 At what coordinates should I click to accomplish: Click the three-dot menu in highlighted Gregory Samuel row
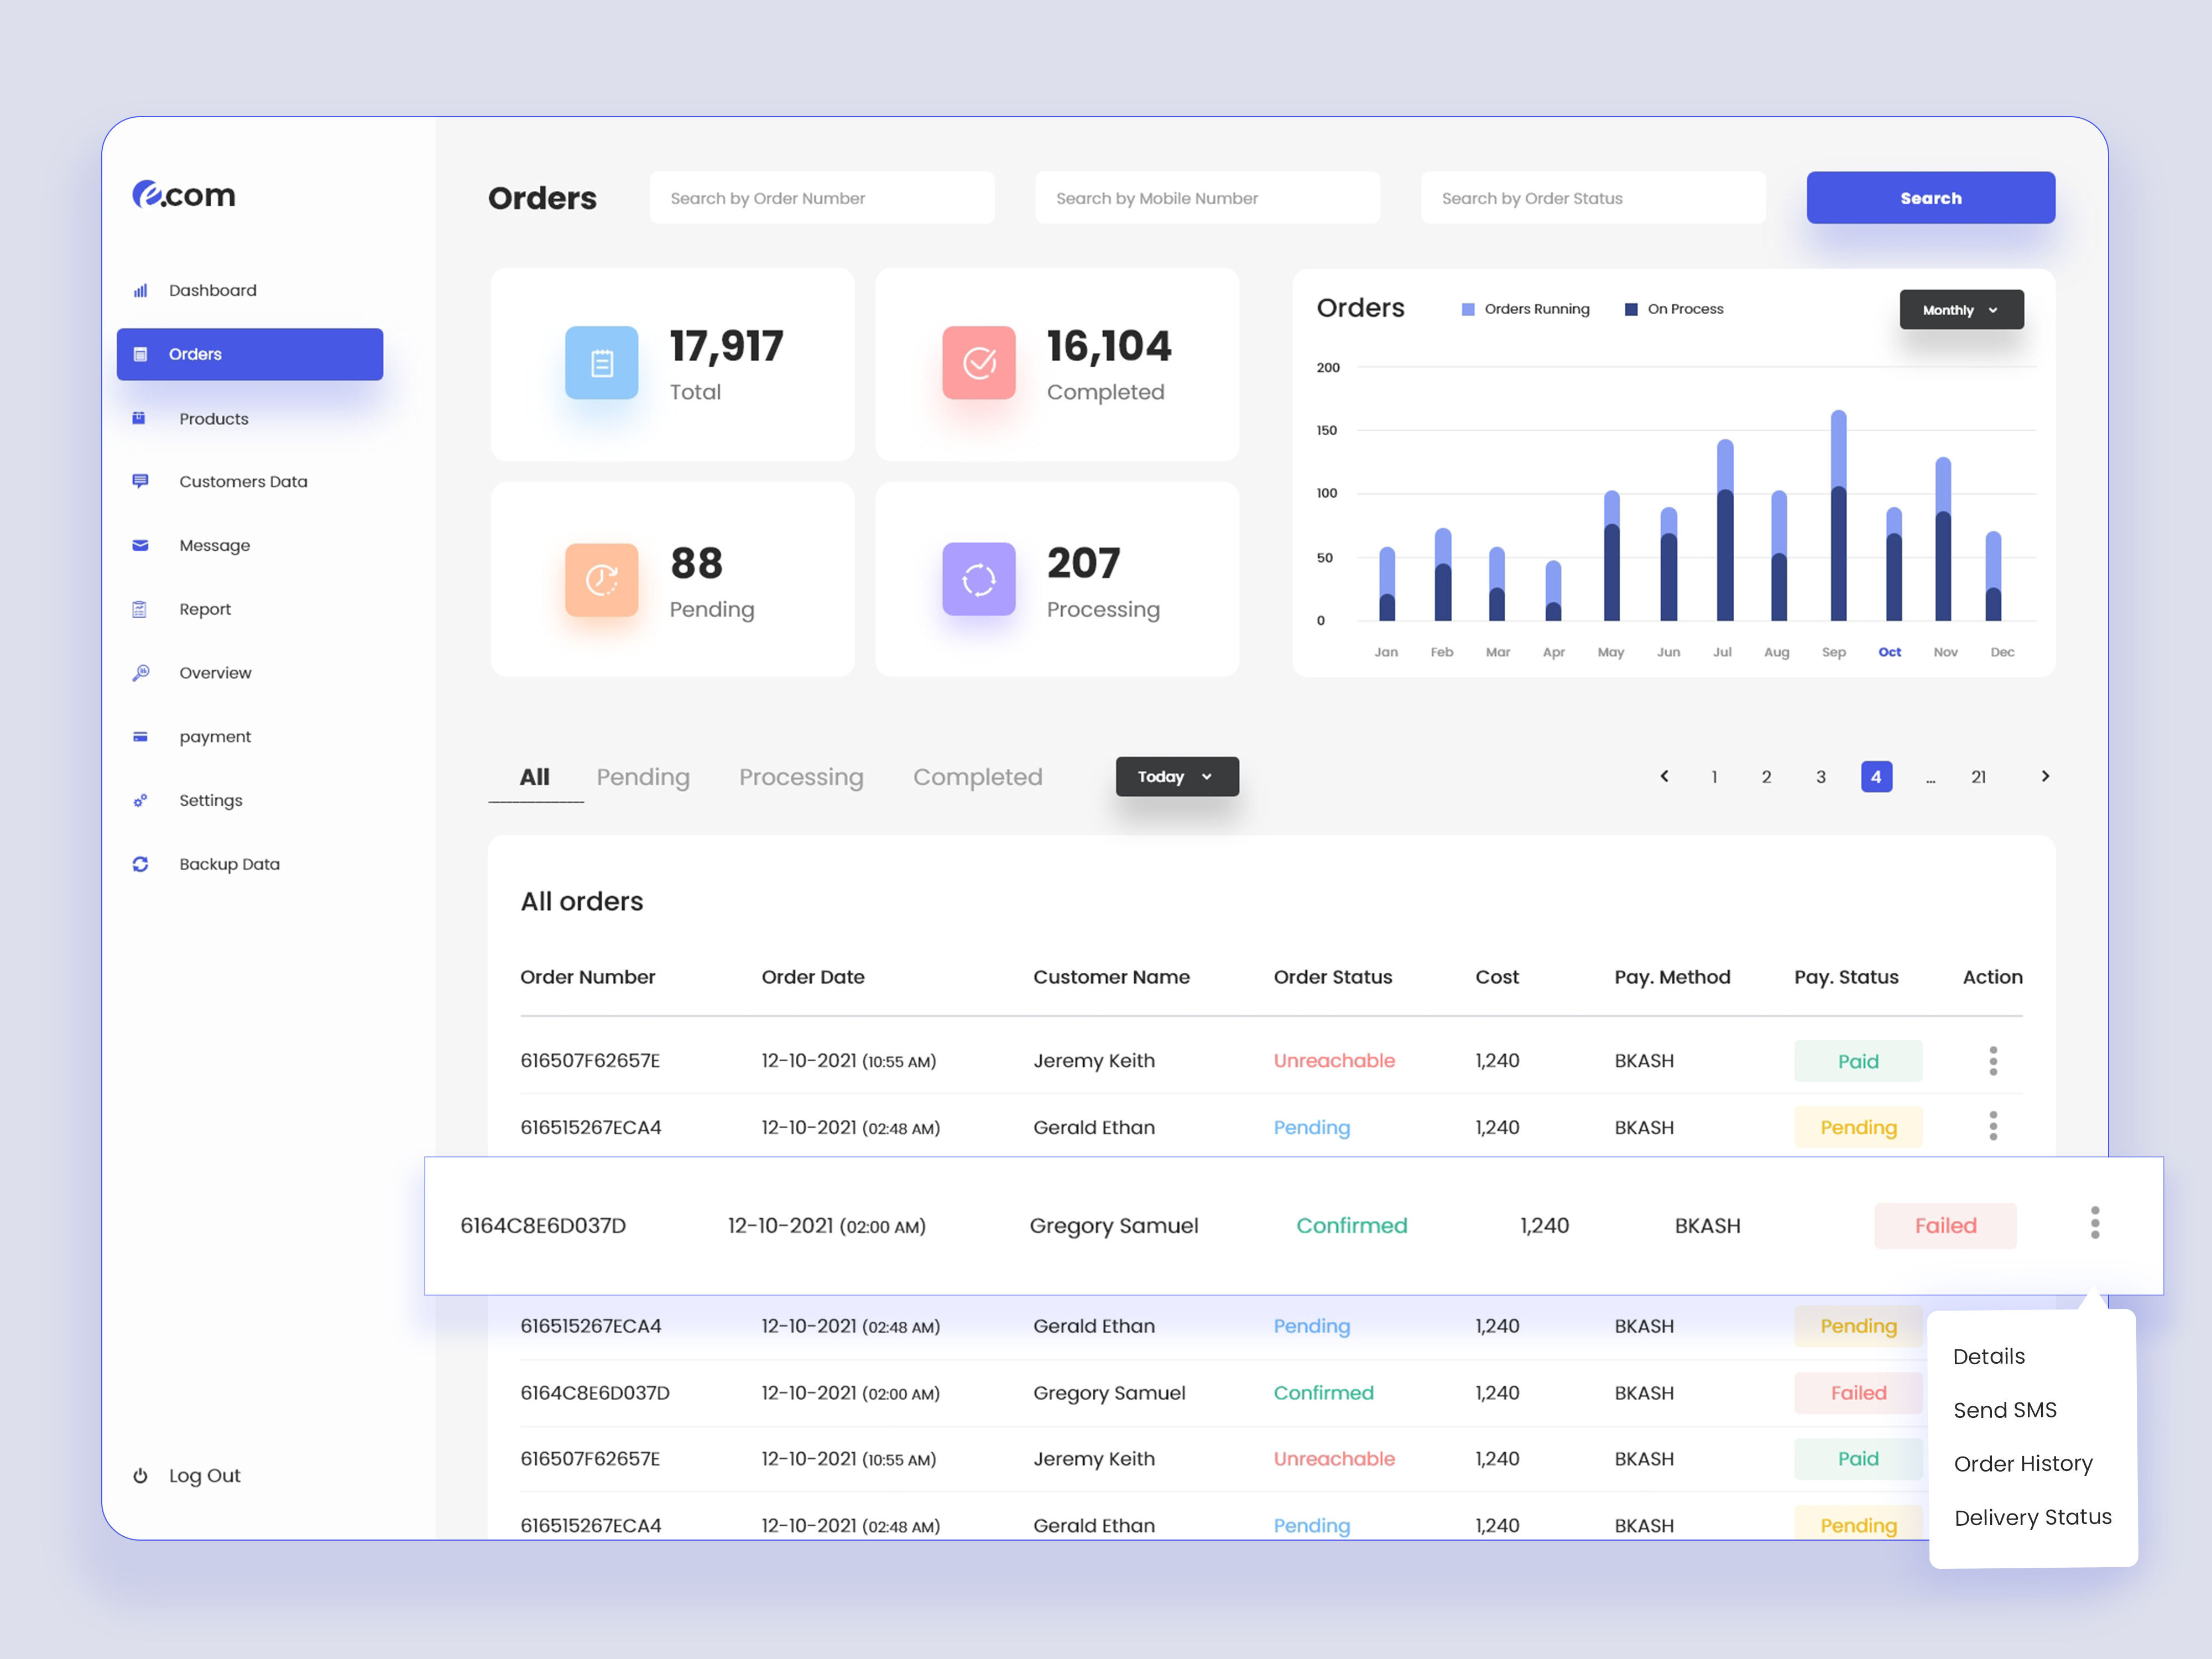pos(2094,1223)
